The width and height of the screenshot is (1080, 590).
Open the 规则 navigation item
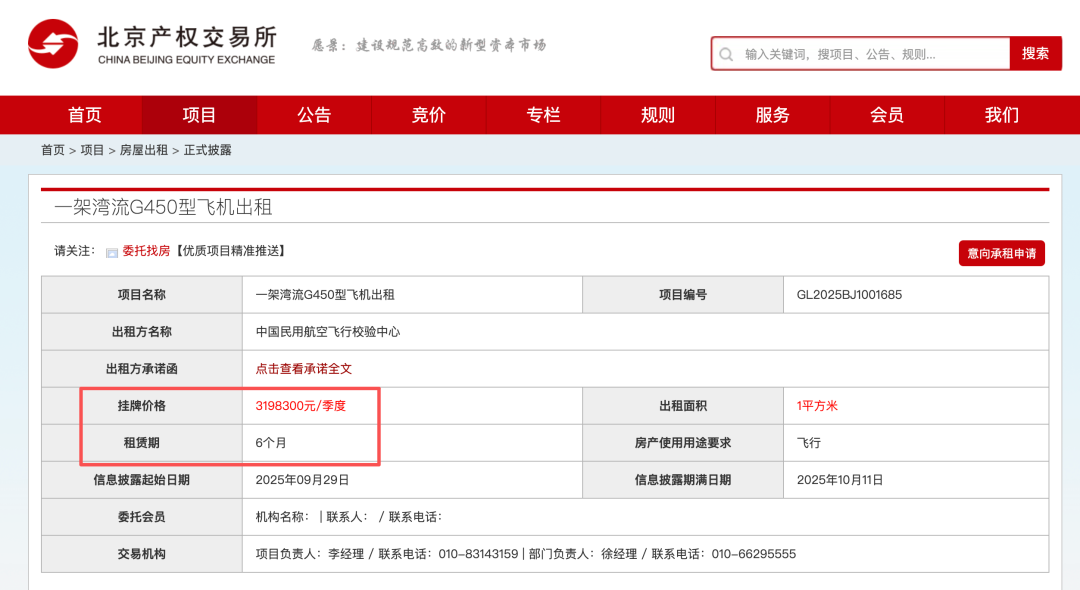click(x=658, y=115)
